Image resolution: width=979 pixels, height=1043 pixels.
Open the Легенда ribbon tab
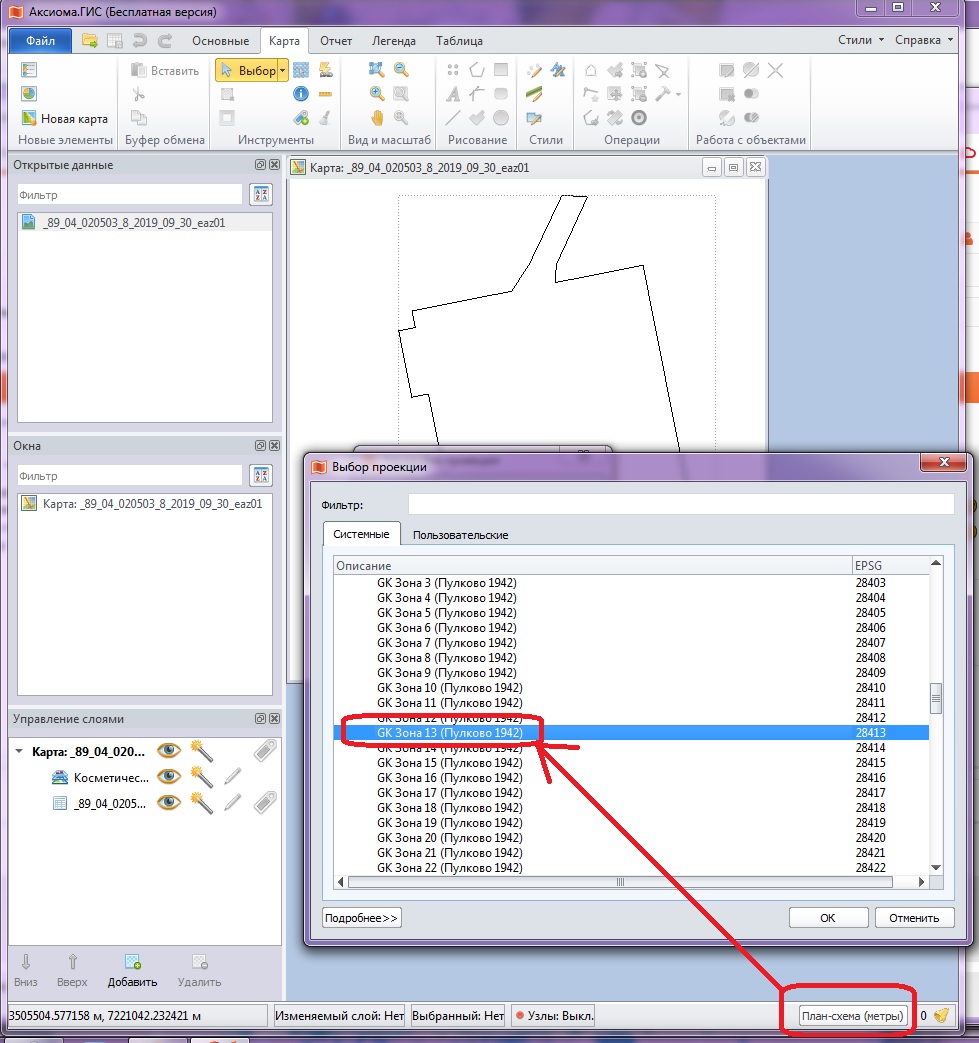click(394, 41)
